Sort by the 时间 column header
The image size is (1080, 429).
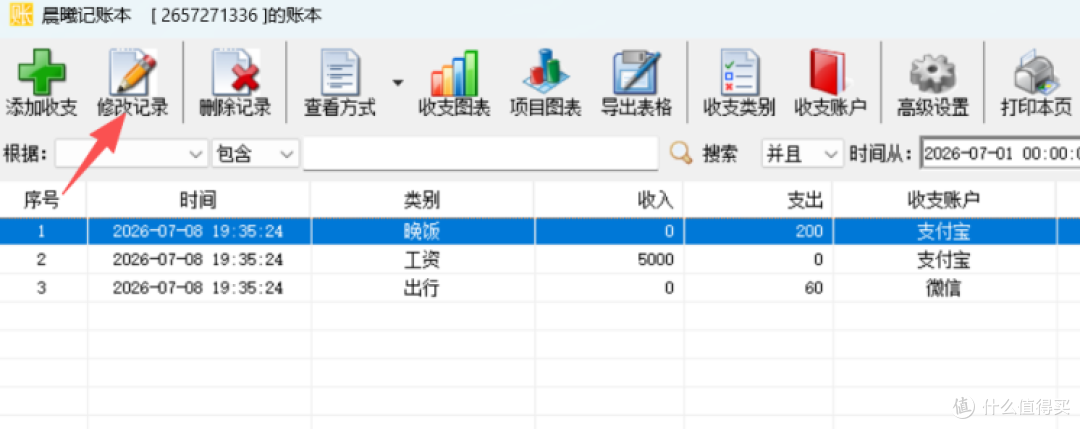pyautogui.click(x=198, y=200)
